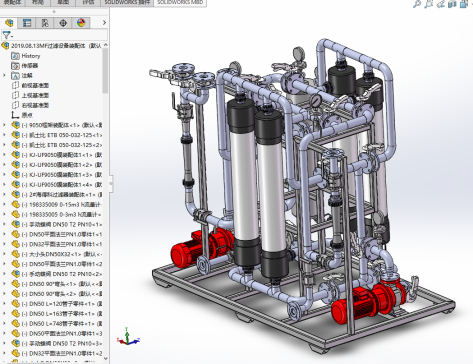Expand the KJ-UF9050膜装配体1<3> node
Viewport: 473px width, 364px height.
(x=4, y=175)
